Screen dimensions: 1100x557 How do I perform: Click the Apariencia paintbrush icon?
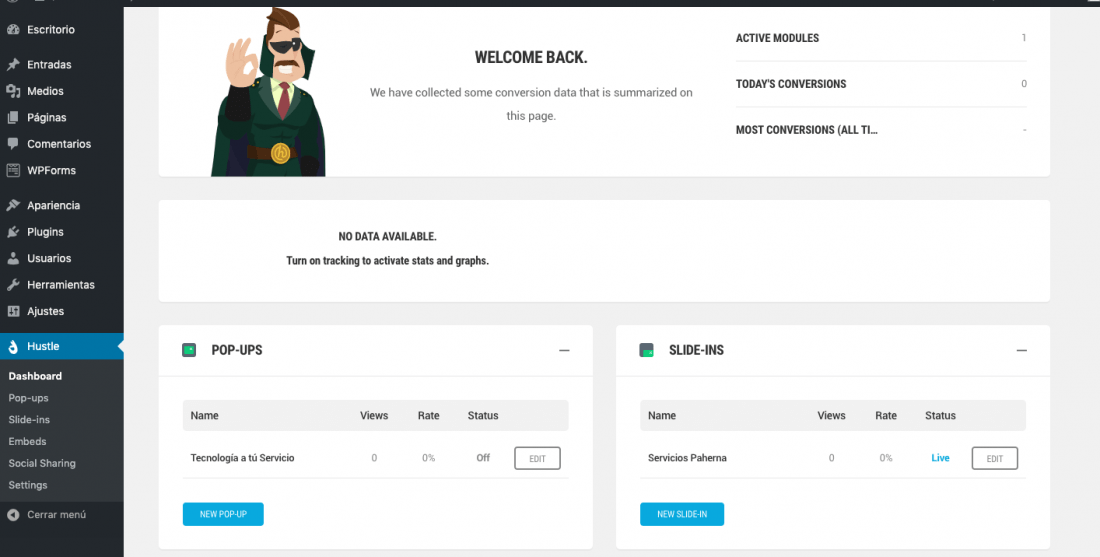(x=13, y=206)
